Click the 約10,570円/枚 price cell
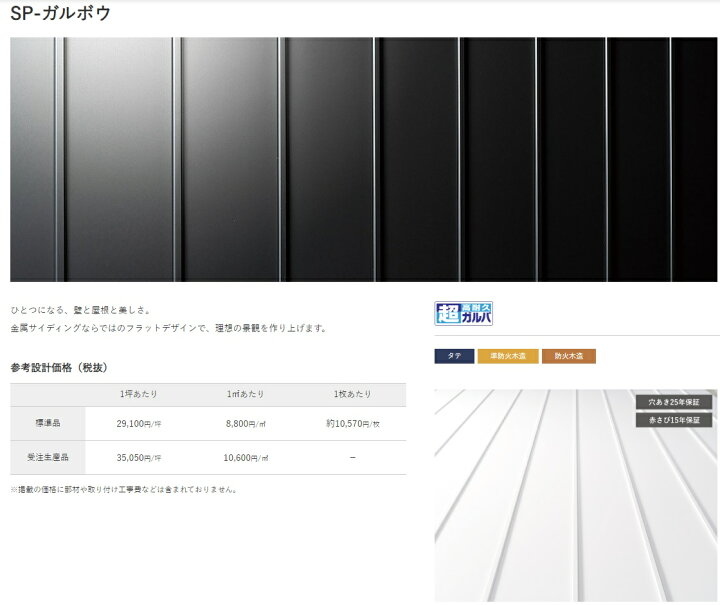 (x=353, y=424)
